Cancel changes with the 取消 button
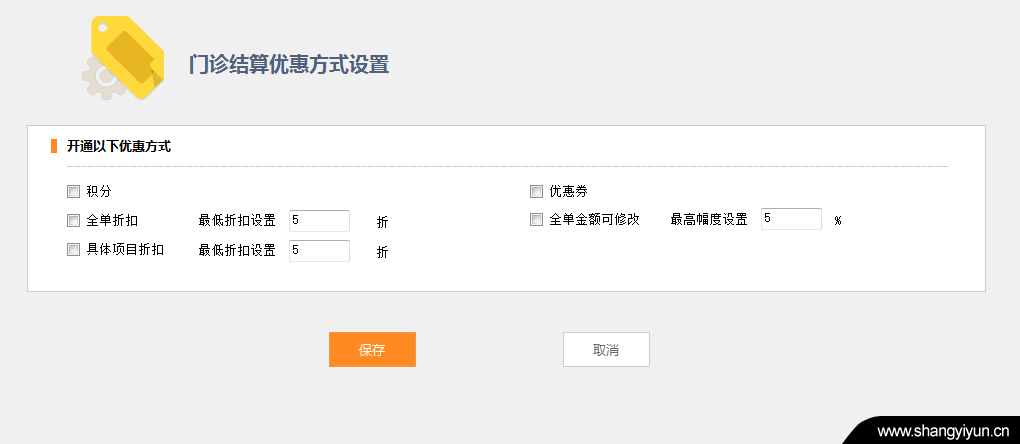This screenshot has height=444, width=1020. (606, 350)
